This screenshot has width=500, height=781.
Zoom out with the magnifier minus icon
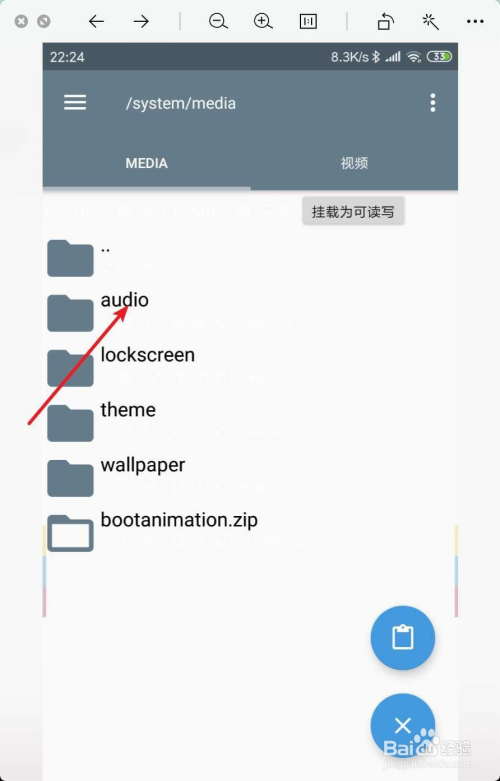point(218,21)
